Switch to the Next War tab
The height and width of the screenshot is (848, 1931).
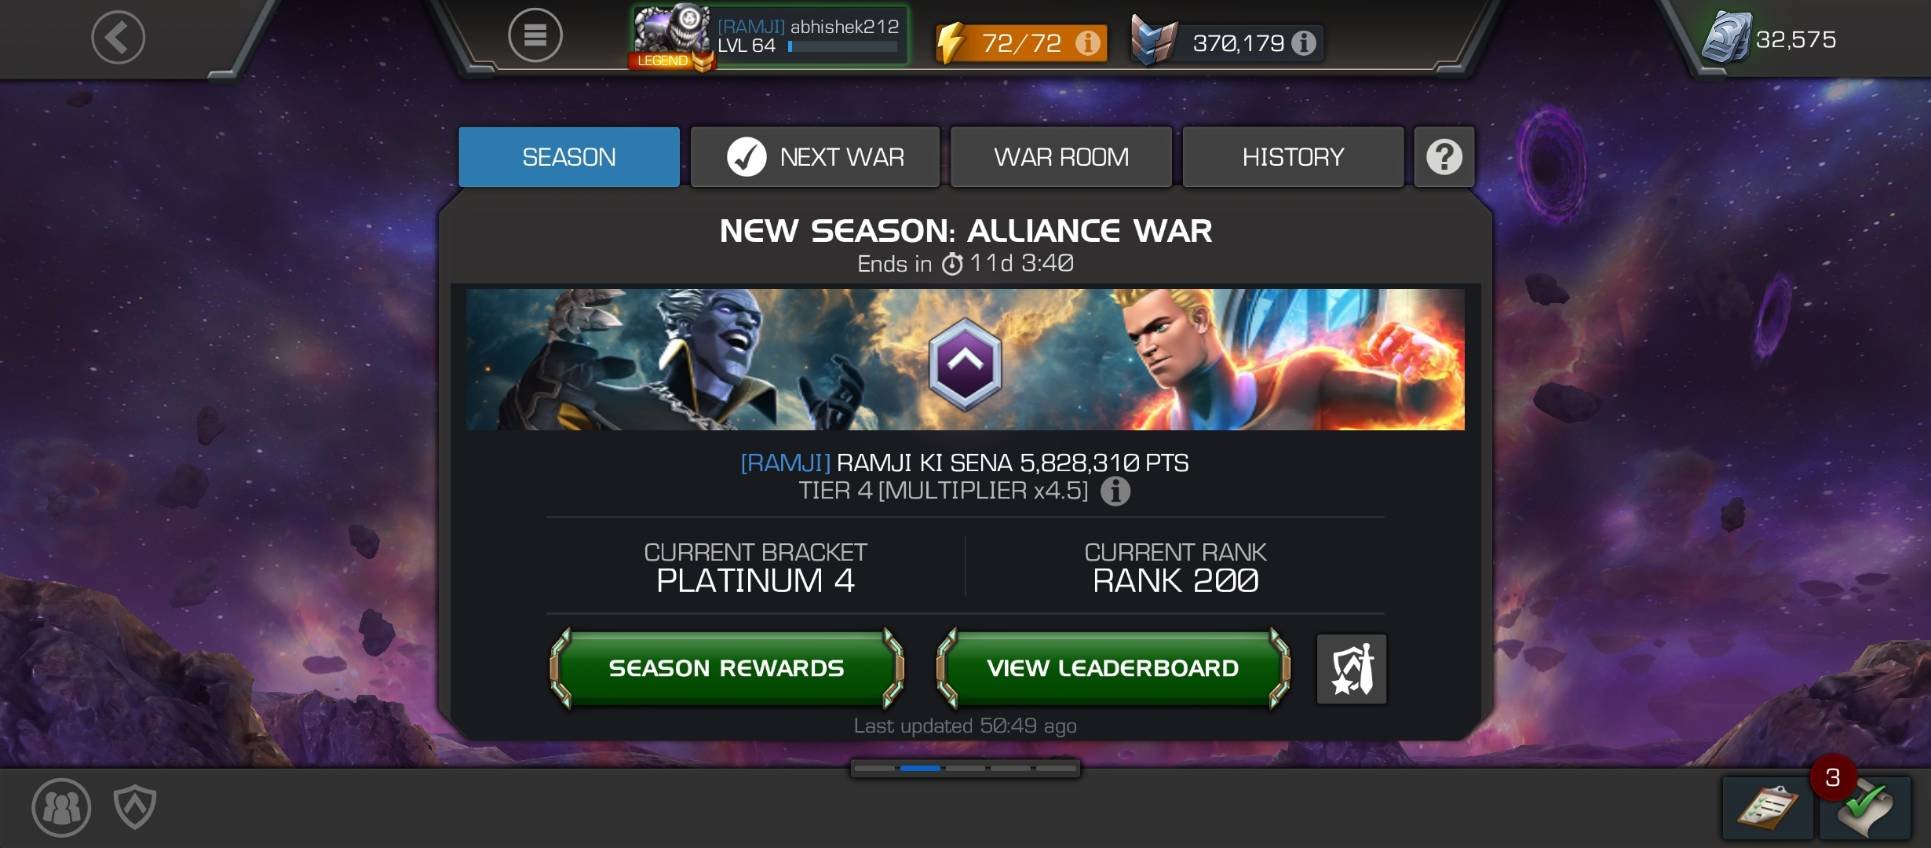pos(815,157)
